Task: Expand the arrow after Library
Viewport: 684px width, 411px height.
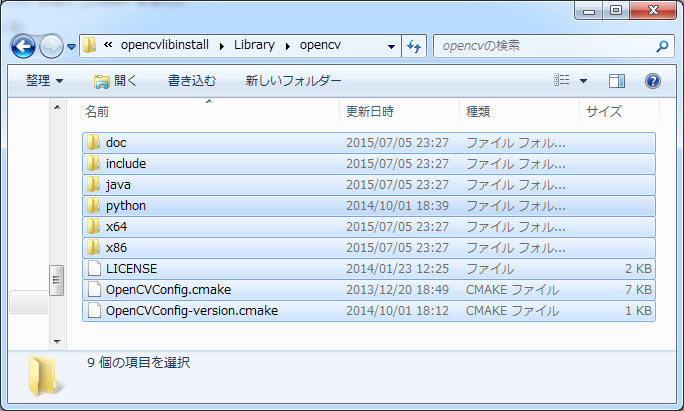Action: coord(287,46)
